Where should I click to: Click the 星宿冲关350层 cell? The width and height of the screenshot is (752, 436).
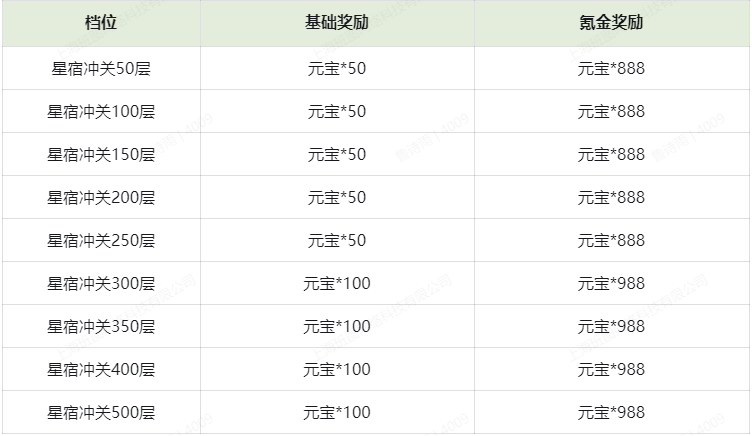tap(101, 327)
